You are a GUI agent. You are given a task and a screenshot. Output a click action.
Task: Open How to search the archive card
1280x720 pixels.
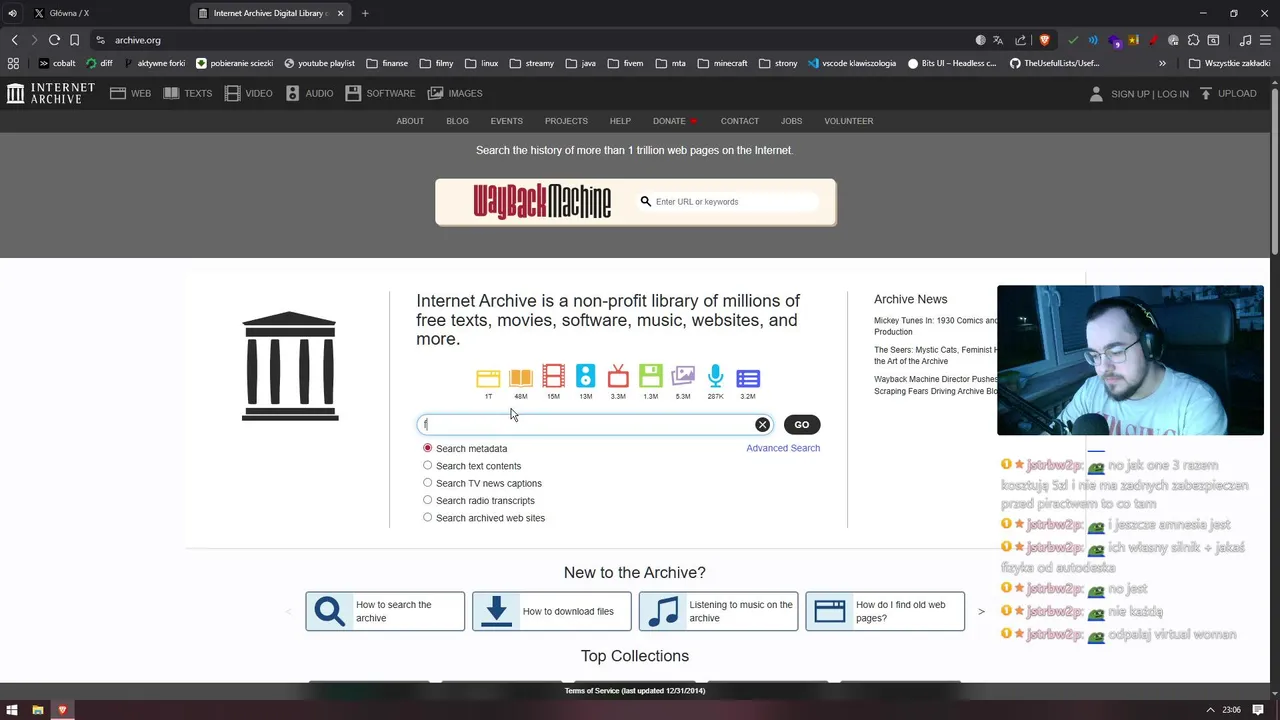385,611
